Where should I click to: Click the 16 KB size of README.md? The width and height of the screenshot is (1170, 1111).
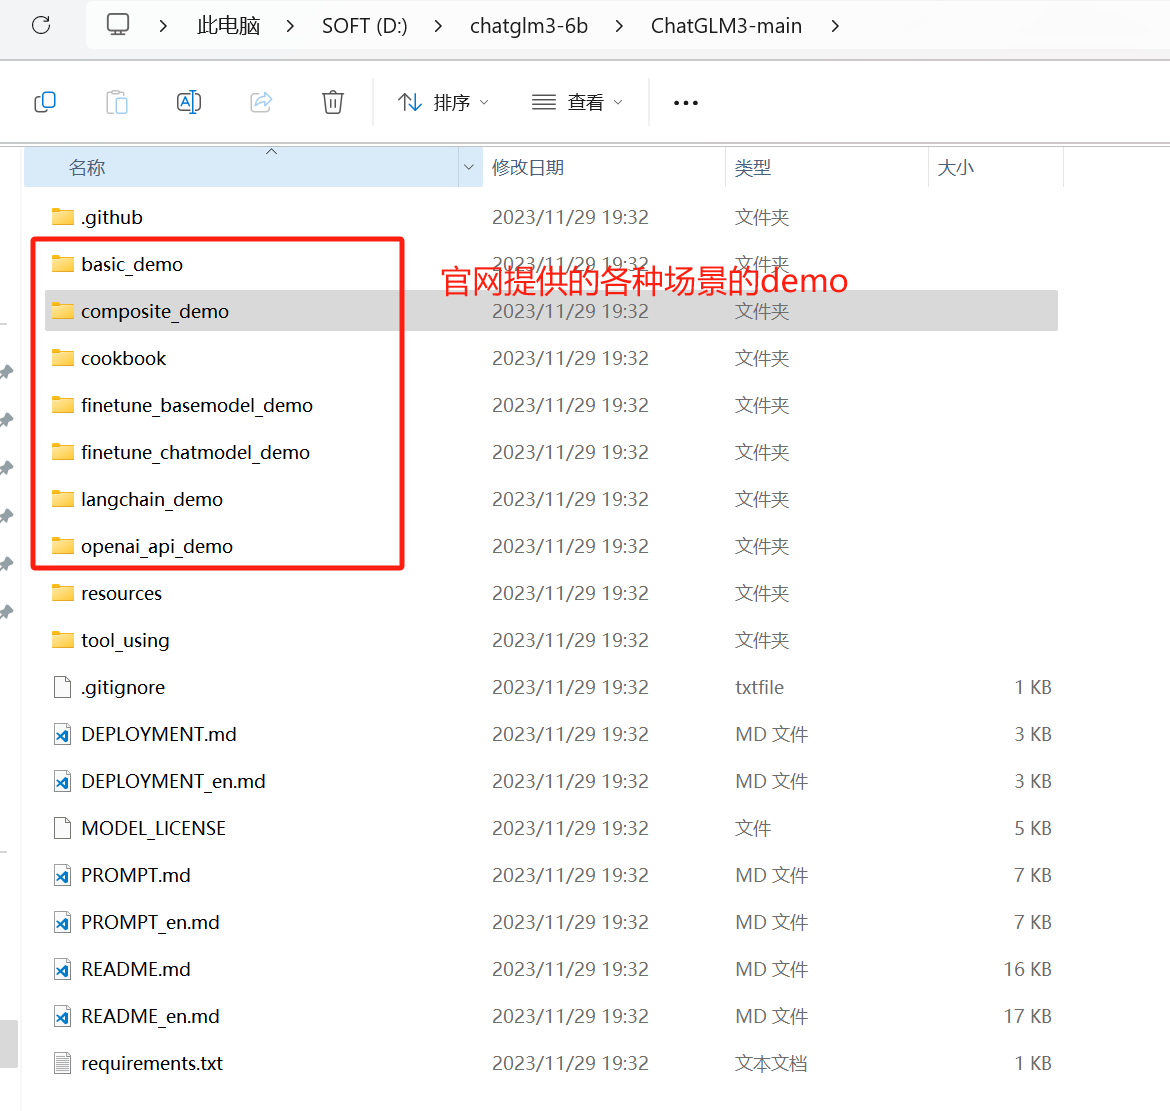1027,969
